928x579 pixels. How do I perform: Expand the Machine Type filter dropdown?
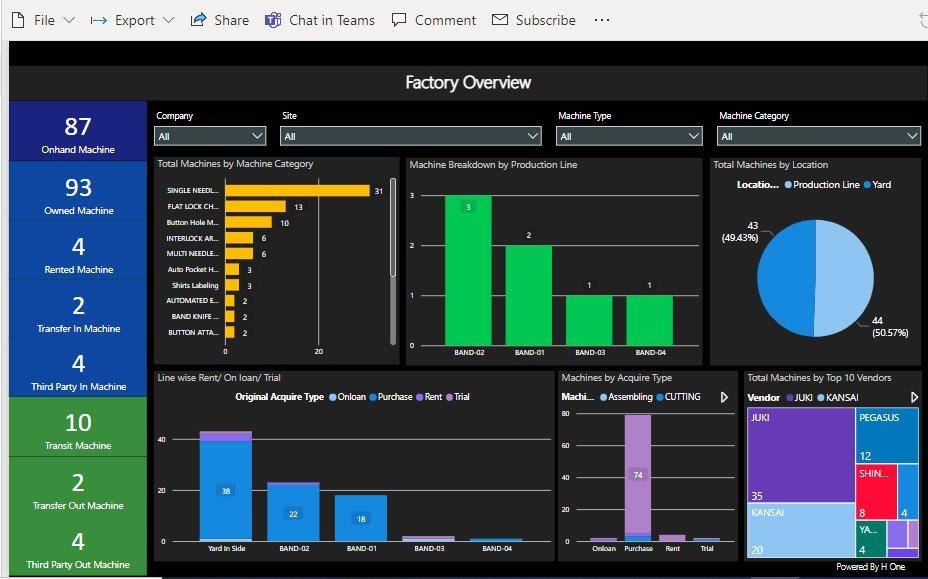[696, 135]
